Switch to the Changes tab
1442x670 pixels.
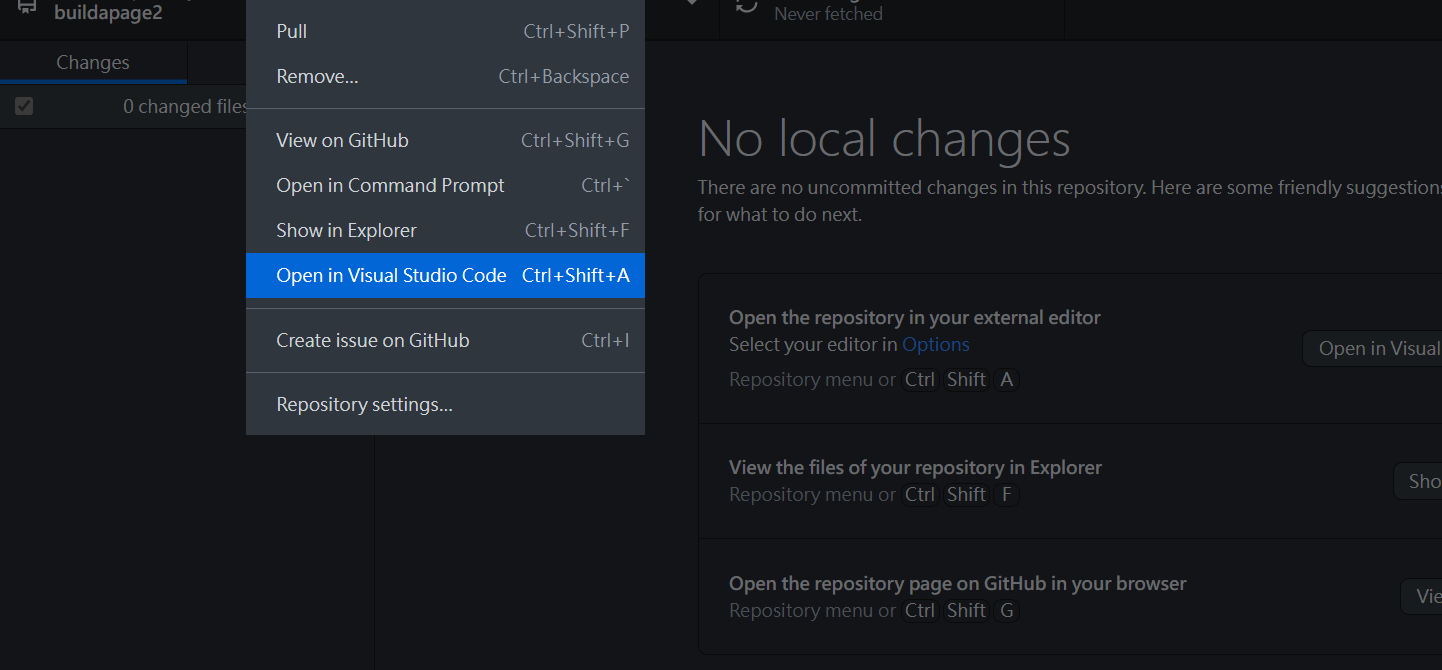click(93, 62)
